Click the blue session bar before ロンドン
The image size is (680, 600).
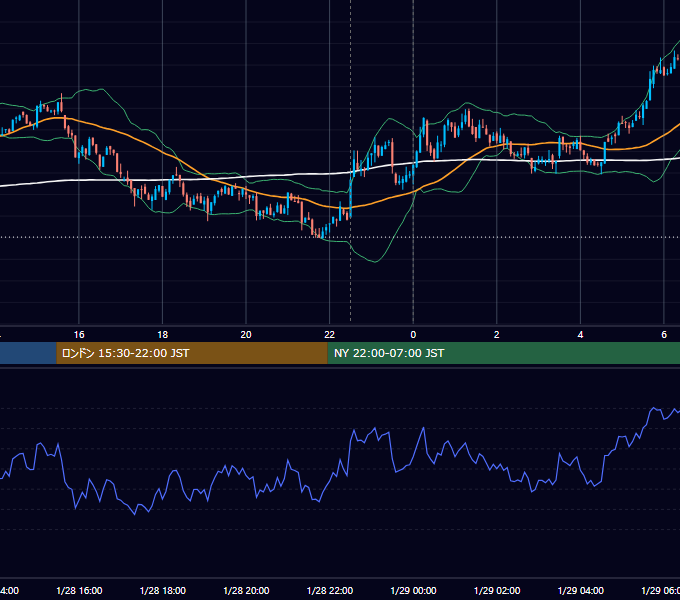pos(28,353)
